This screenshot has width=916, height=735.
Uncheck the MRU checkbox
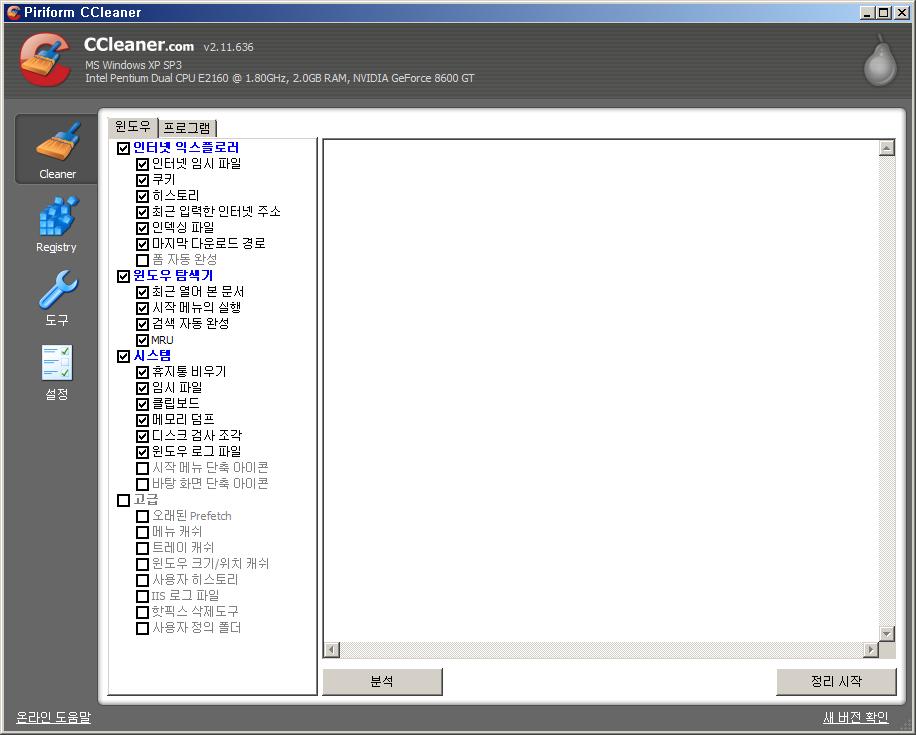click(142, 340)
